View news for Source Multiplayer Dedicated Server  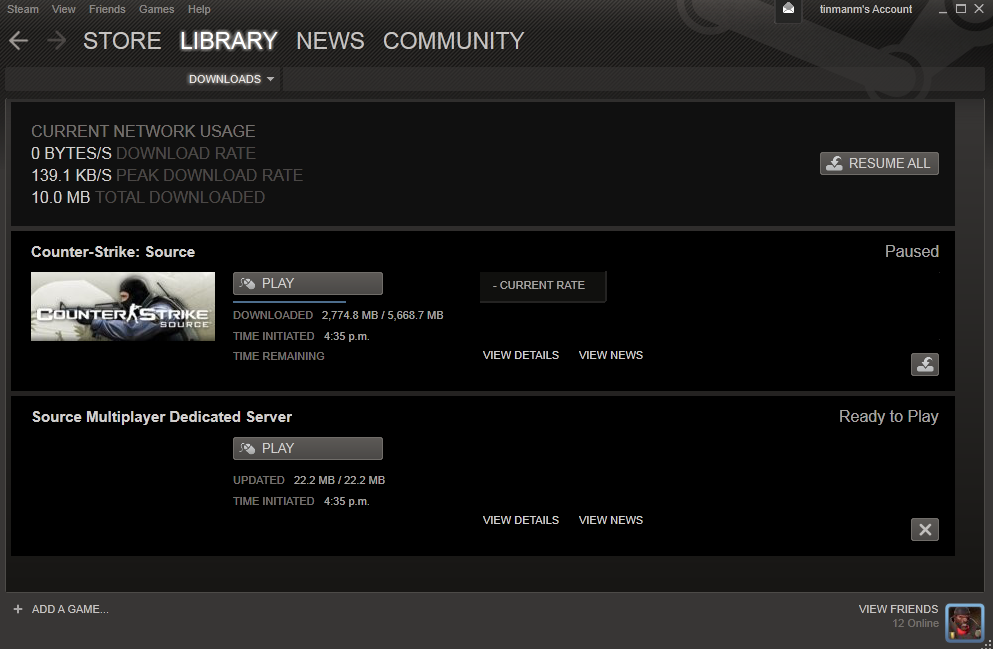coord(610,520)
